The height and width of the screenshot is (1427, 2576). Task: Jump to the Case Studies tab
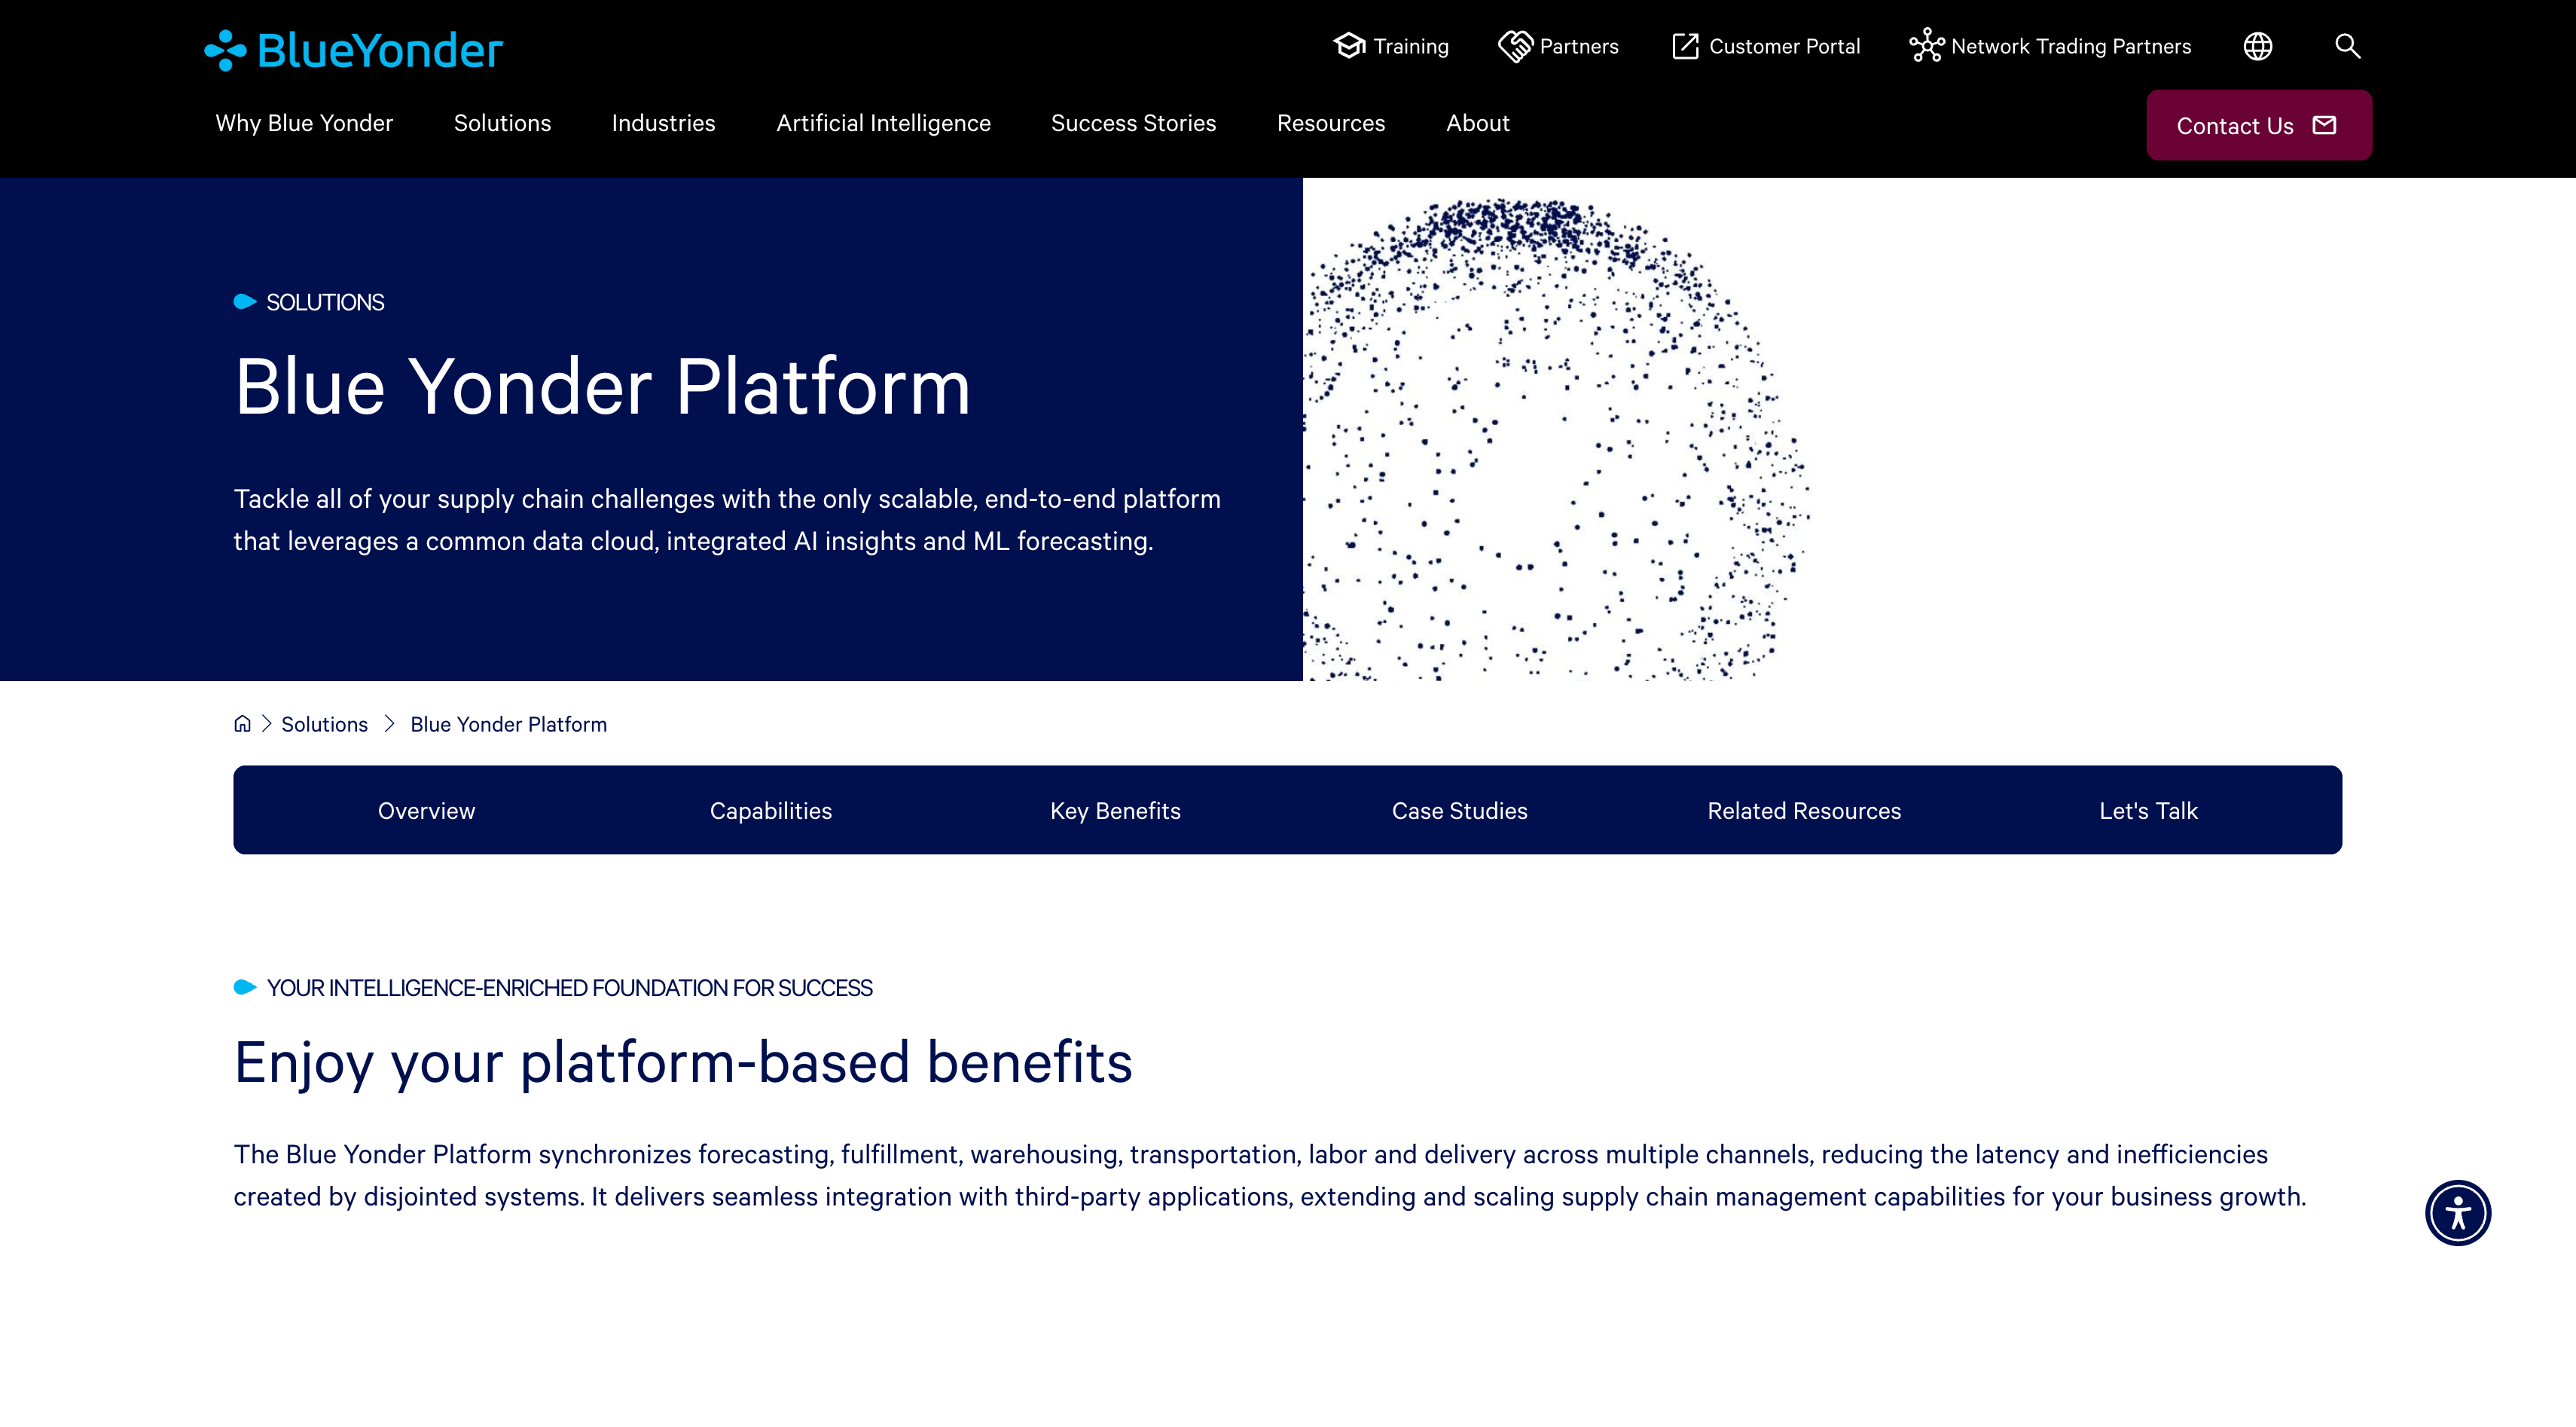pyautogui.click(x=1459, y=810)
